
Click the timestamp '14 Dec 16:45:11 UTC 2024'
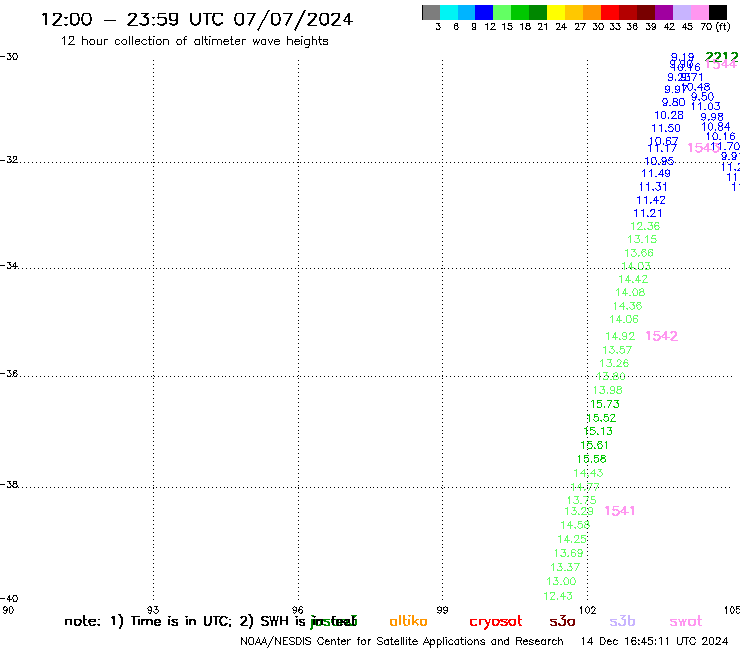(x=654, y=641)
